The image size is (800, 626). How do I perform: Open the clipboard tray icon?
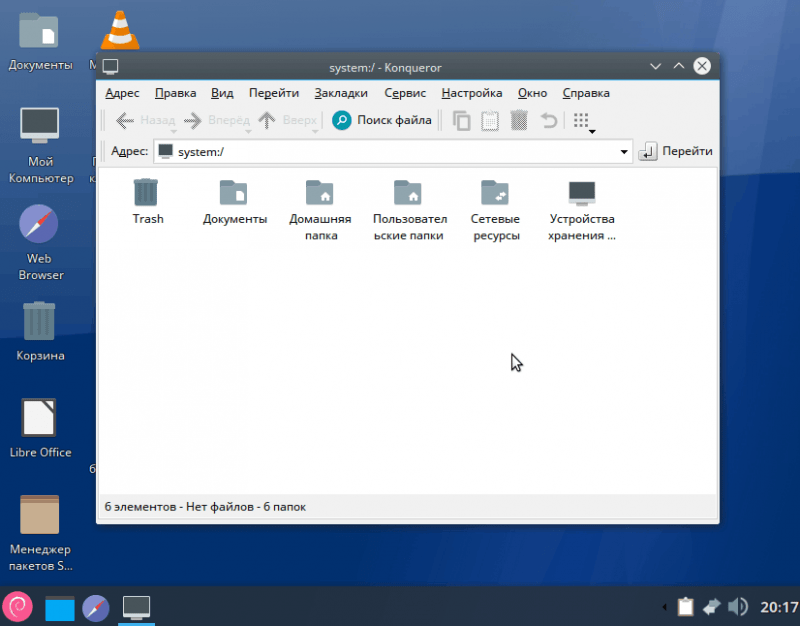[685, 607]
